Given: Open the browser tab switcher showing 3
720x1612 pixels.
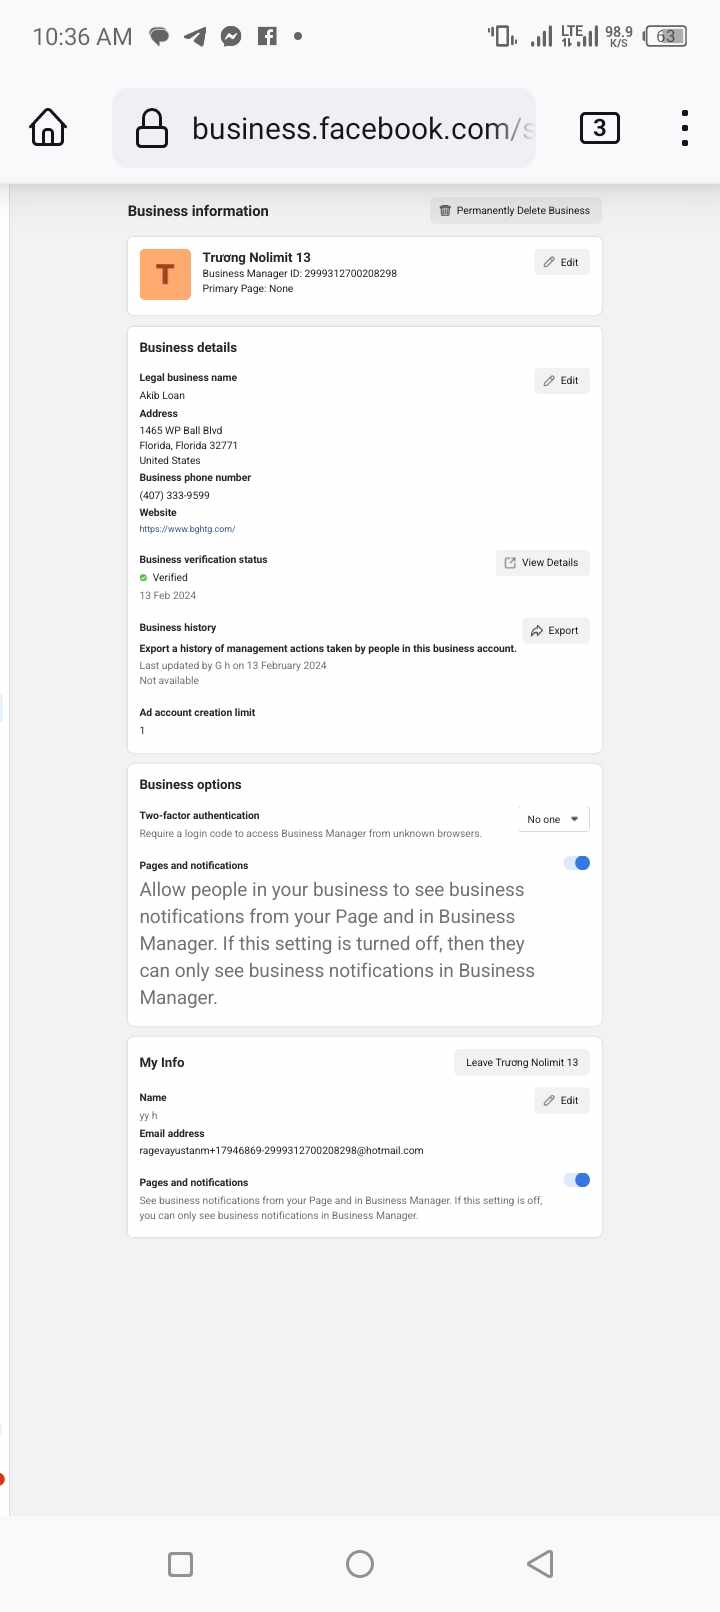Looking at the screenshot, I should click(x=600, y=128).
